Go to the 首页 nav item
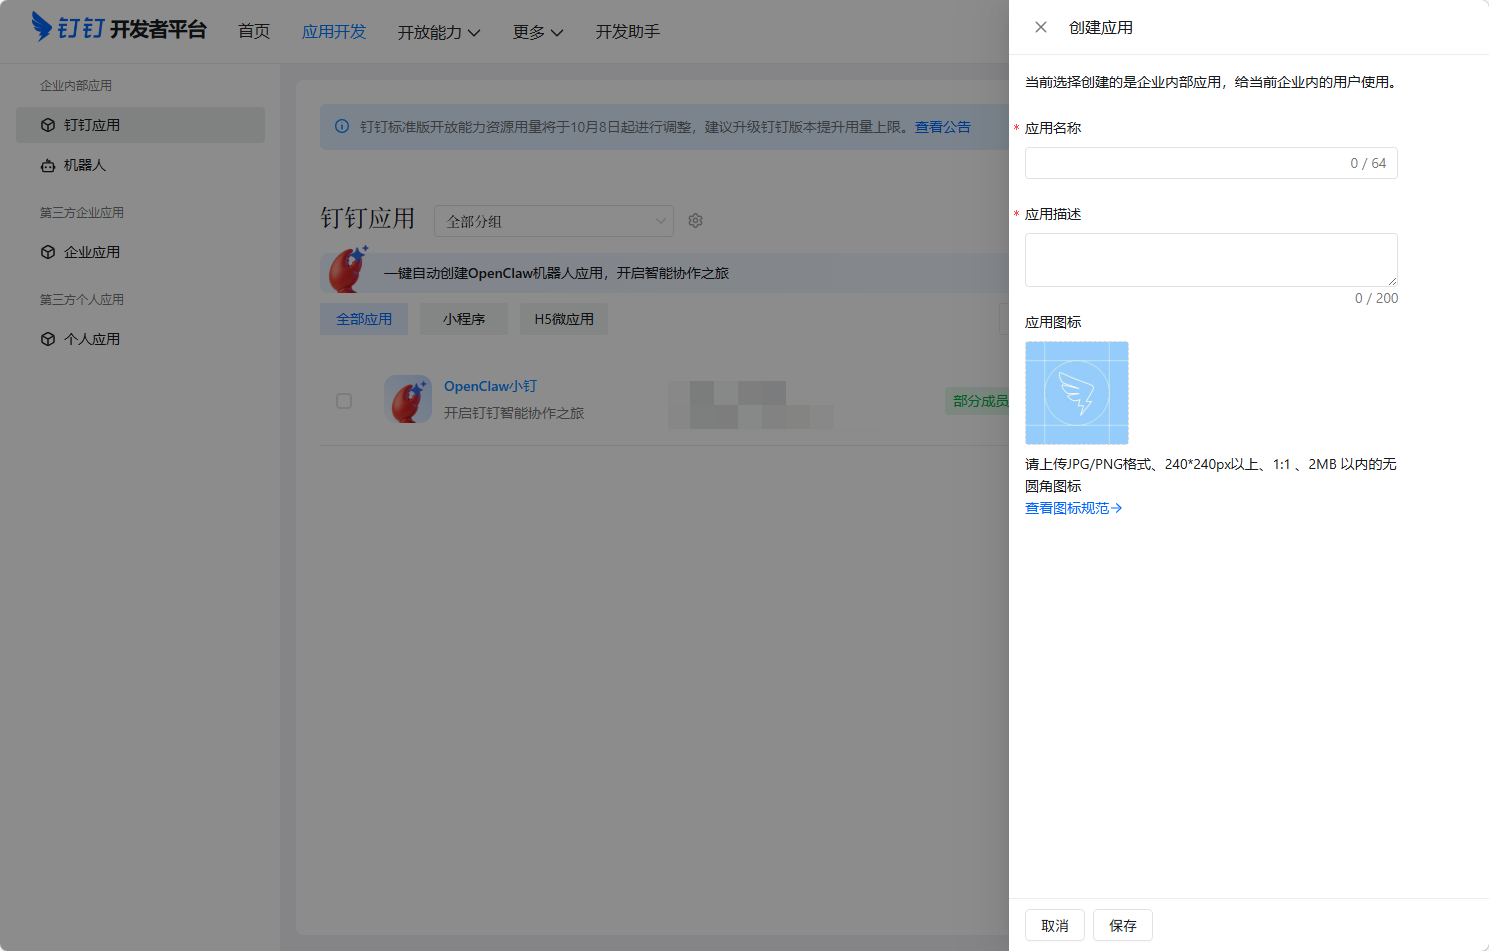Viewport: 1489px width, 951px height. (x=254, y=31)
